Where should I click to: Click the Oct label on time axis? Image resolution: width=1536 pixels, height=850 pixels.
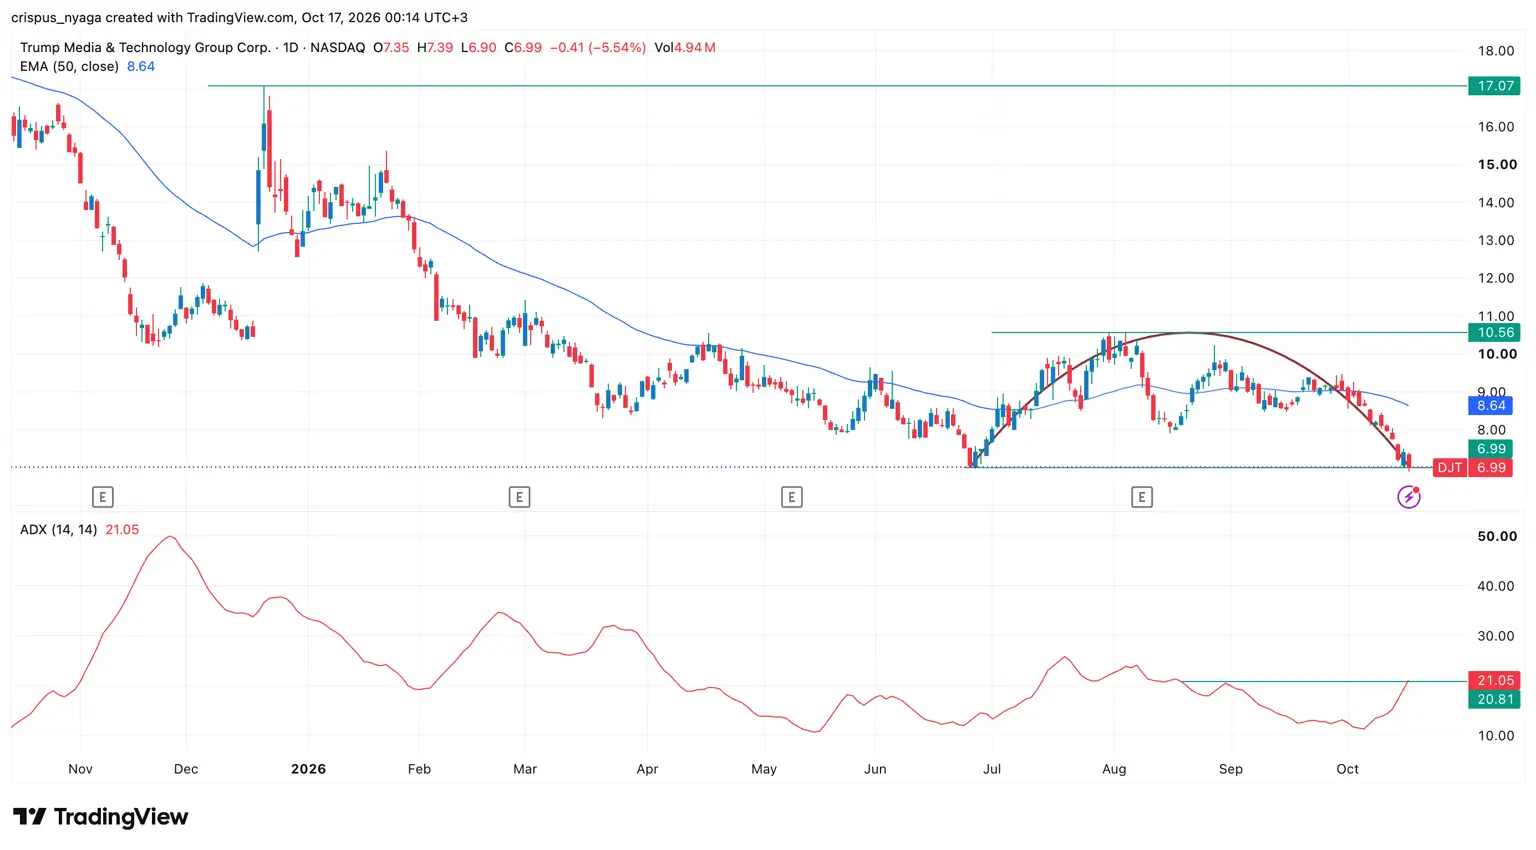(x=1347, y=769)
